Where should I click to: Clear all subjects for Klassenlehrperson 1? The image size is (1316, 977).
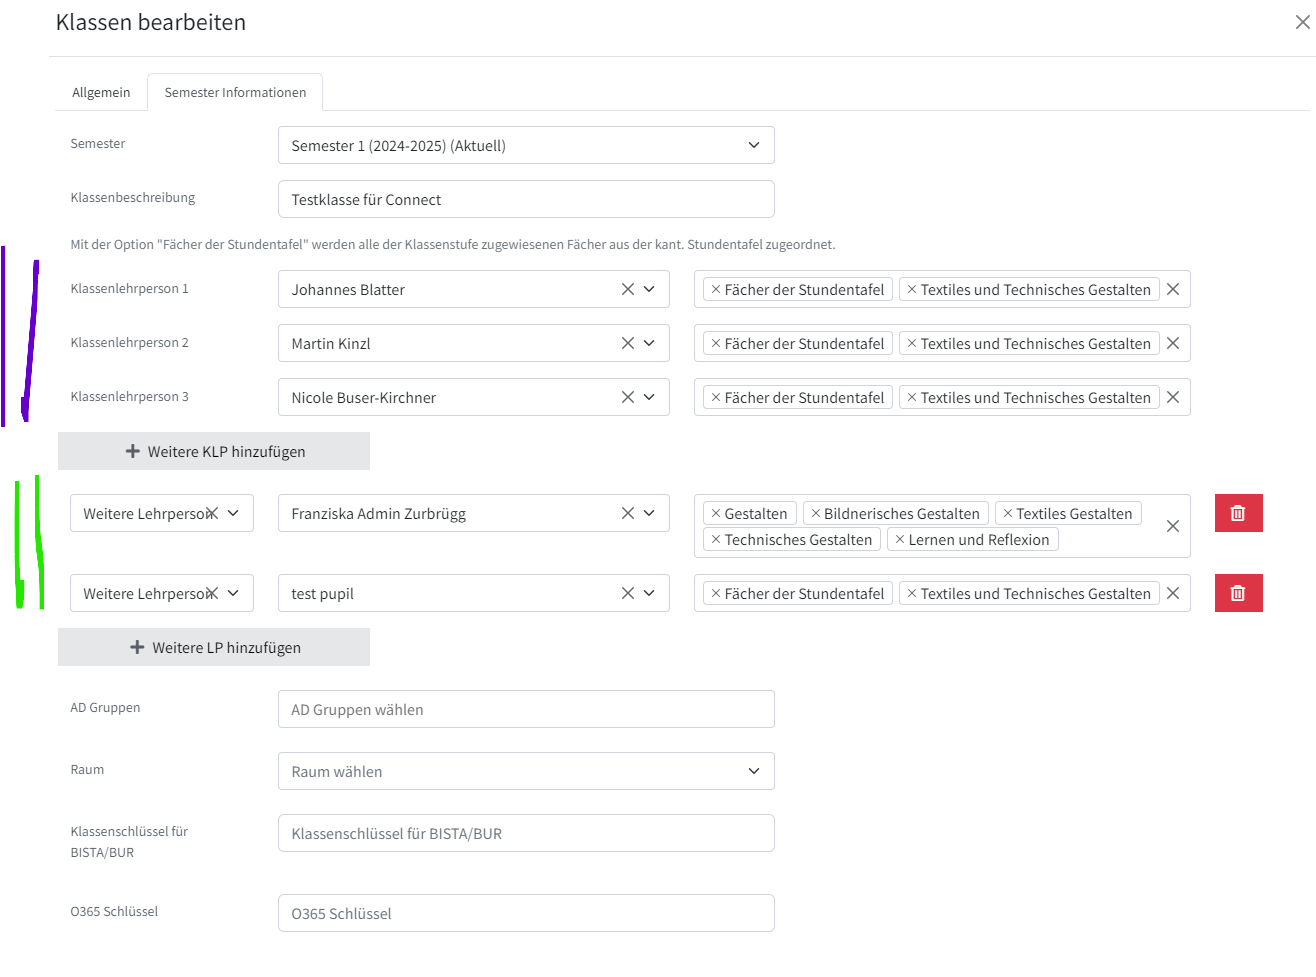[1173, 289]
